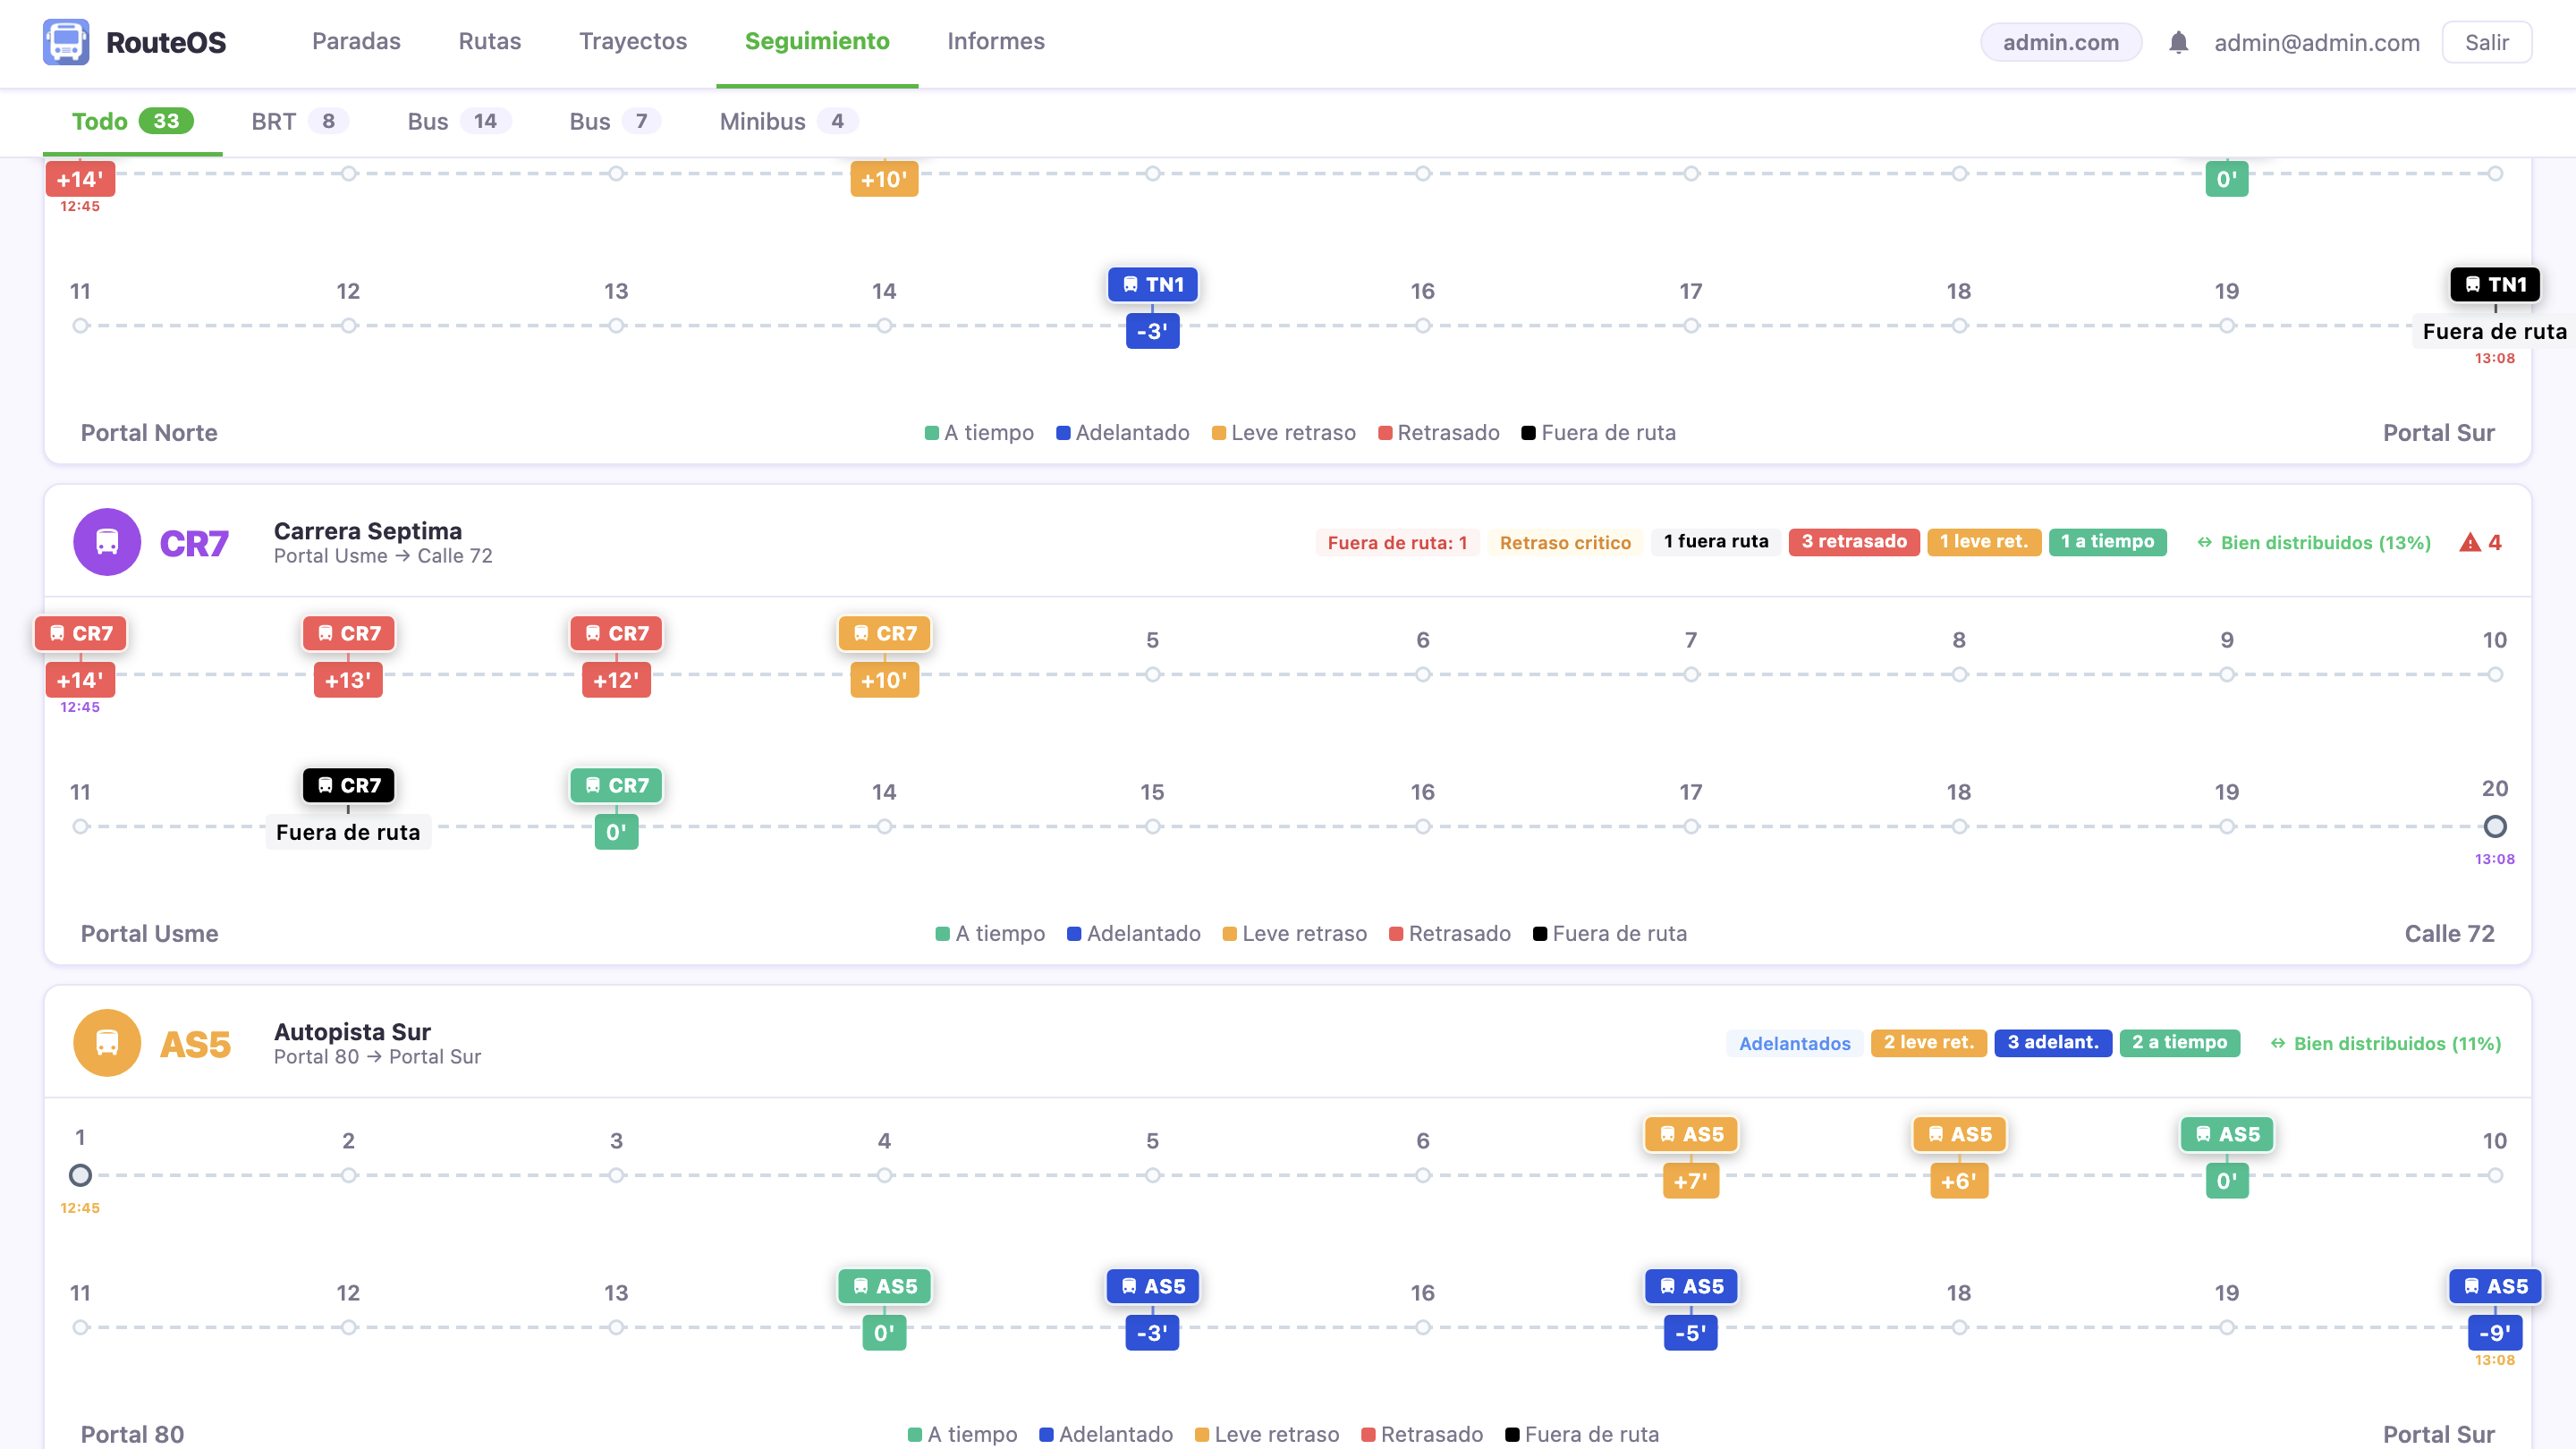Image resolution: width=2576 pixels, height=1449 pixels.
Task: Select the CR7 bus delayed +13'
Action: [349, 633]
